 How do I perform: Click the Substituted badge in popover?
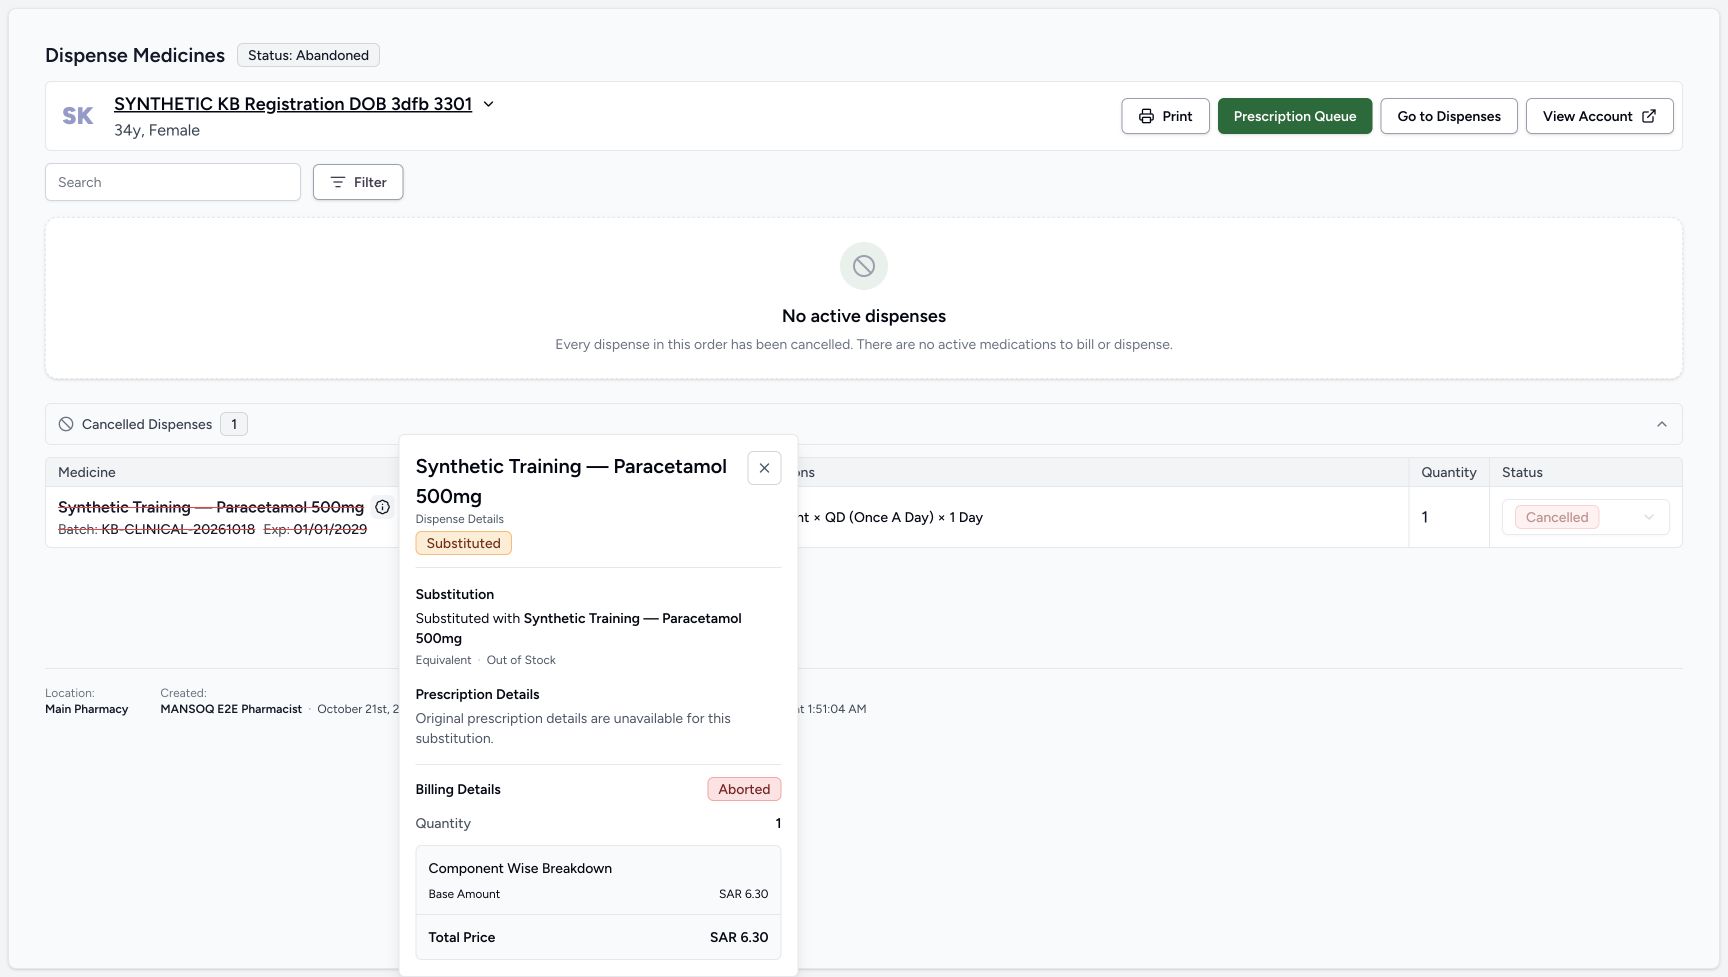[463, 543]
